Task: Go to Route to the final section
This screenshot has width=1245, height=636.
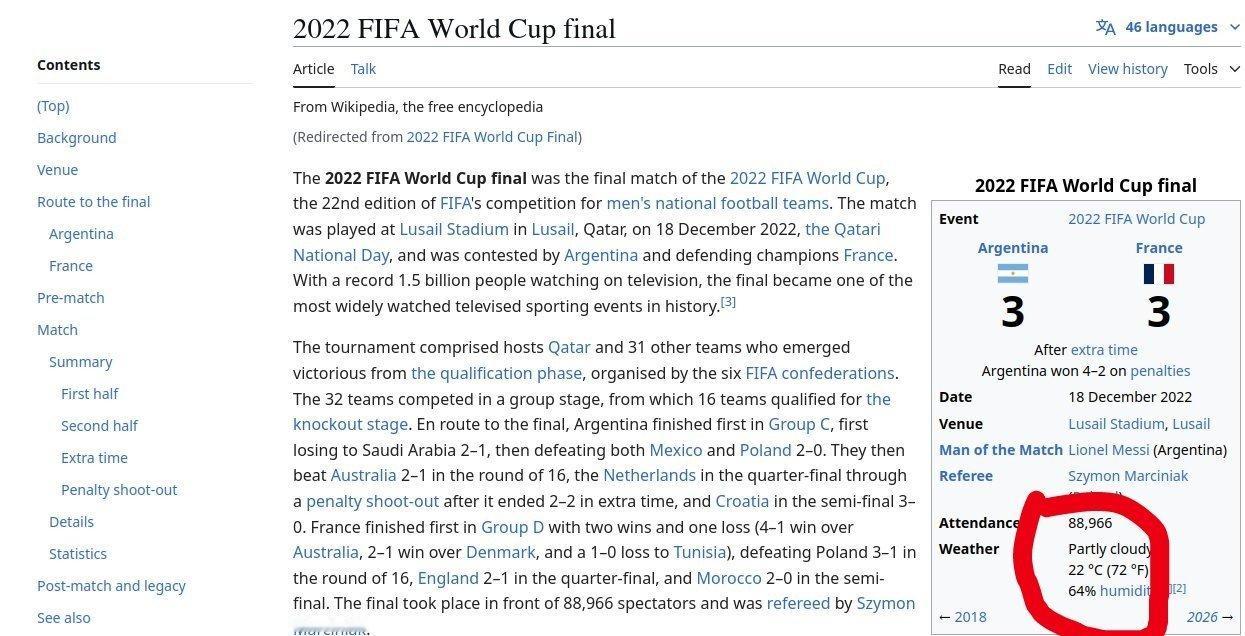Action: tap(93, 202)
